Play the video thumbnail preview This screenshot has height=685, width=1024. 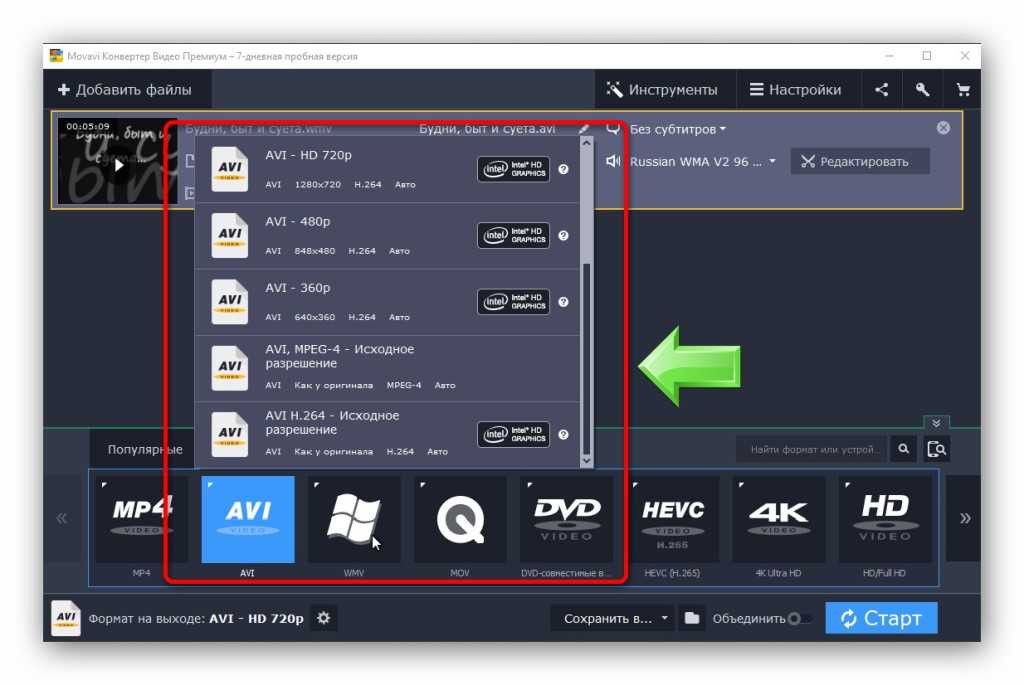pyautogui.click(x=118, y=165)
